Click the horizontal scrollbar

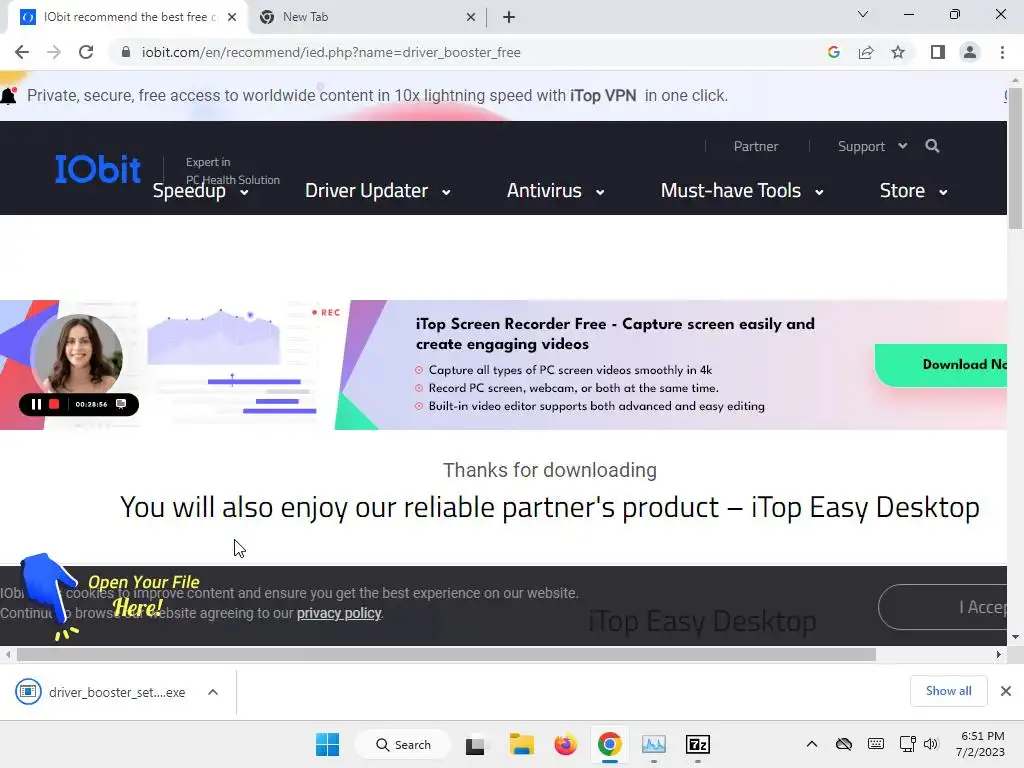coord(446,654)
